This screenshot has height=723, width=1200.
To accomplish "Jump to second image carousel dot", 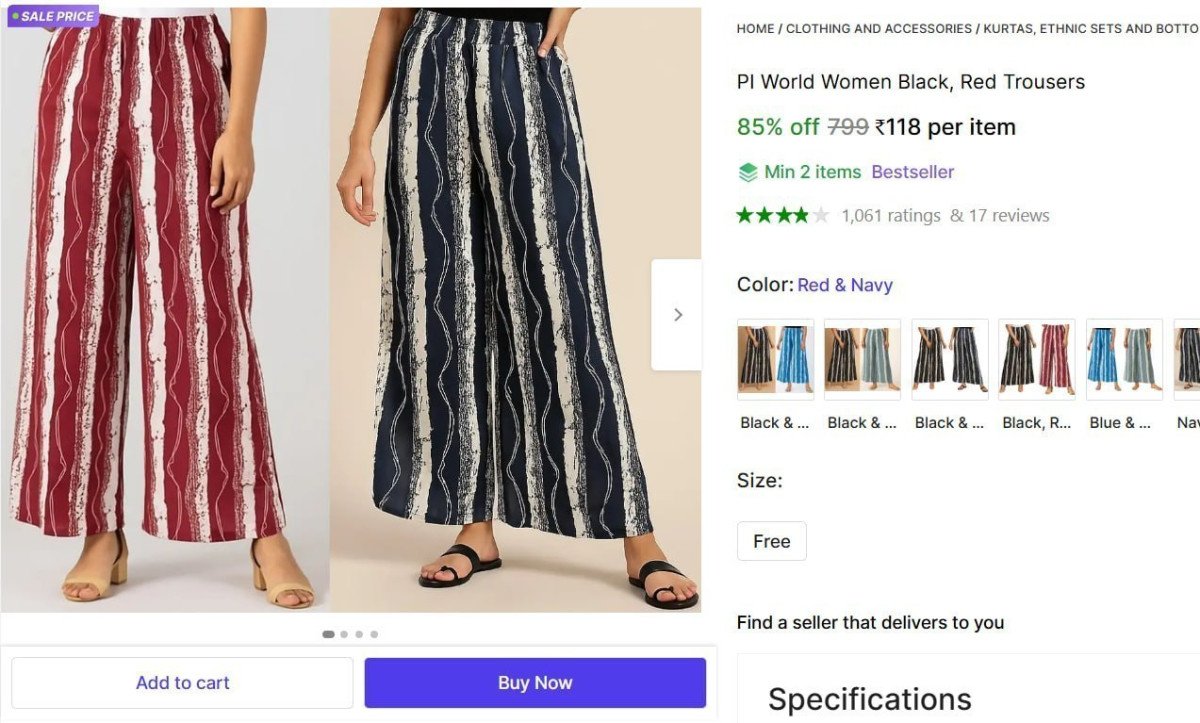I will [x=344, y=634].
